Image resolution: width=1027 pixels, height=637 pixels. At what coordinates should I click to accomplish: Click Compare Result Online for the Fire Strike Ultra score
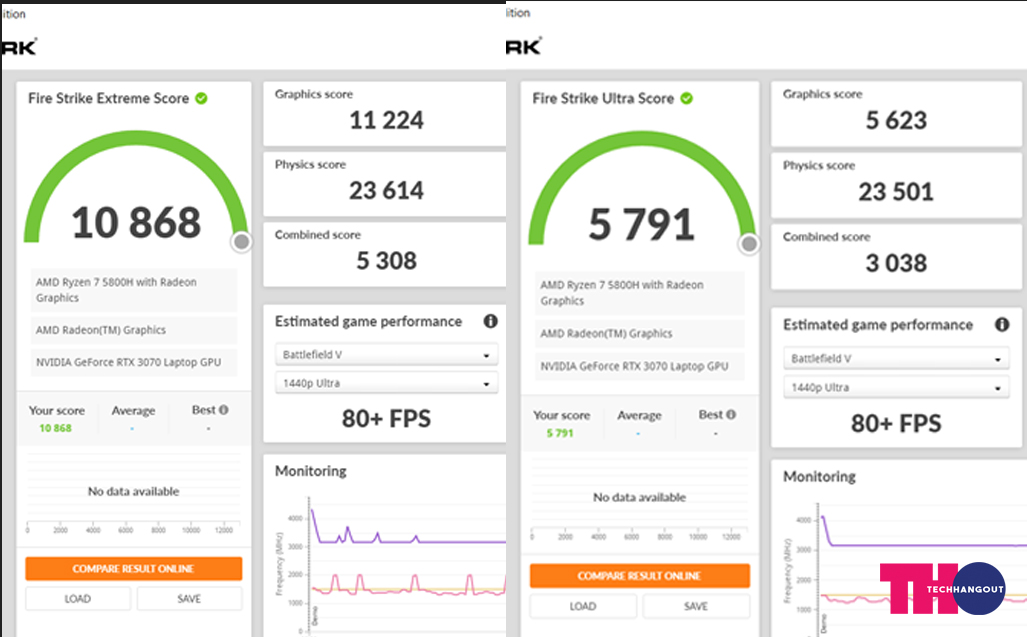pos(639,575)
